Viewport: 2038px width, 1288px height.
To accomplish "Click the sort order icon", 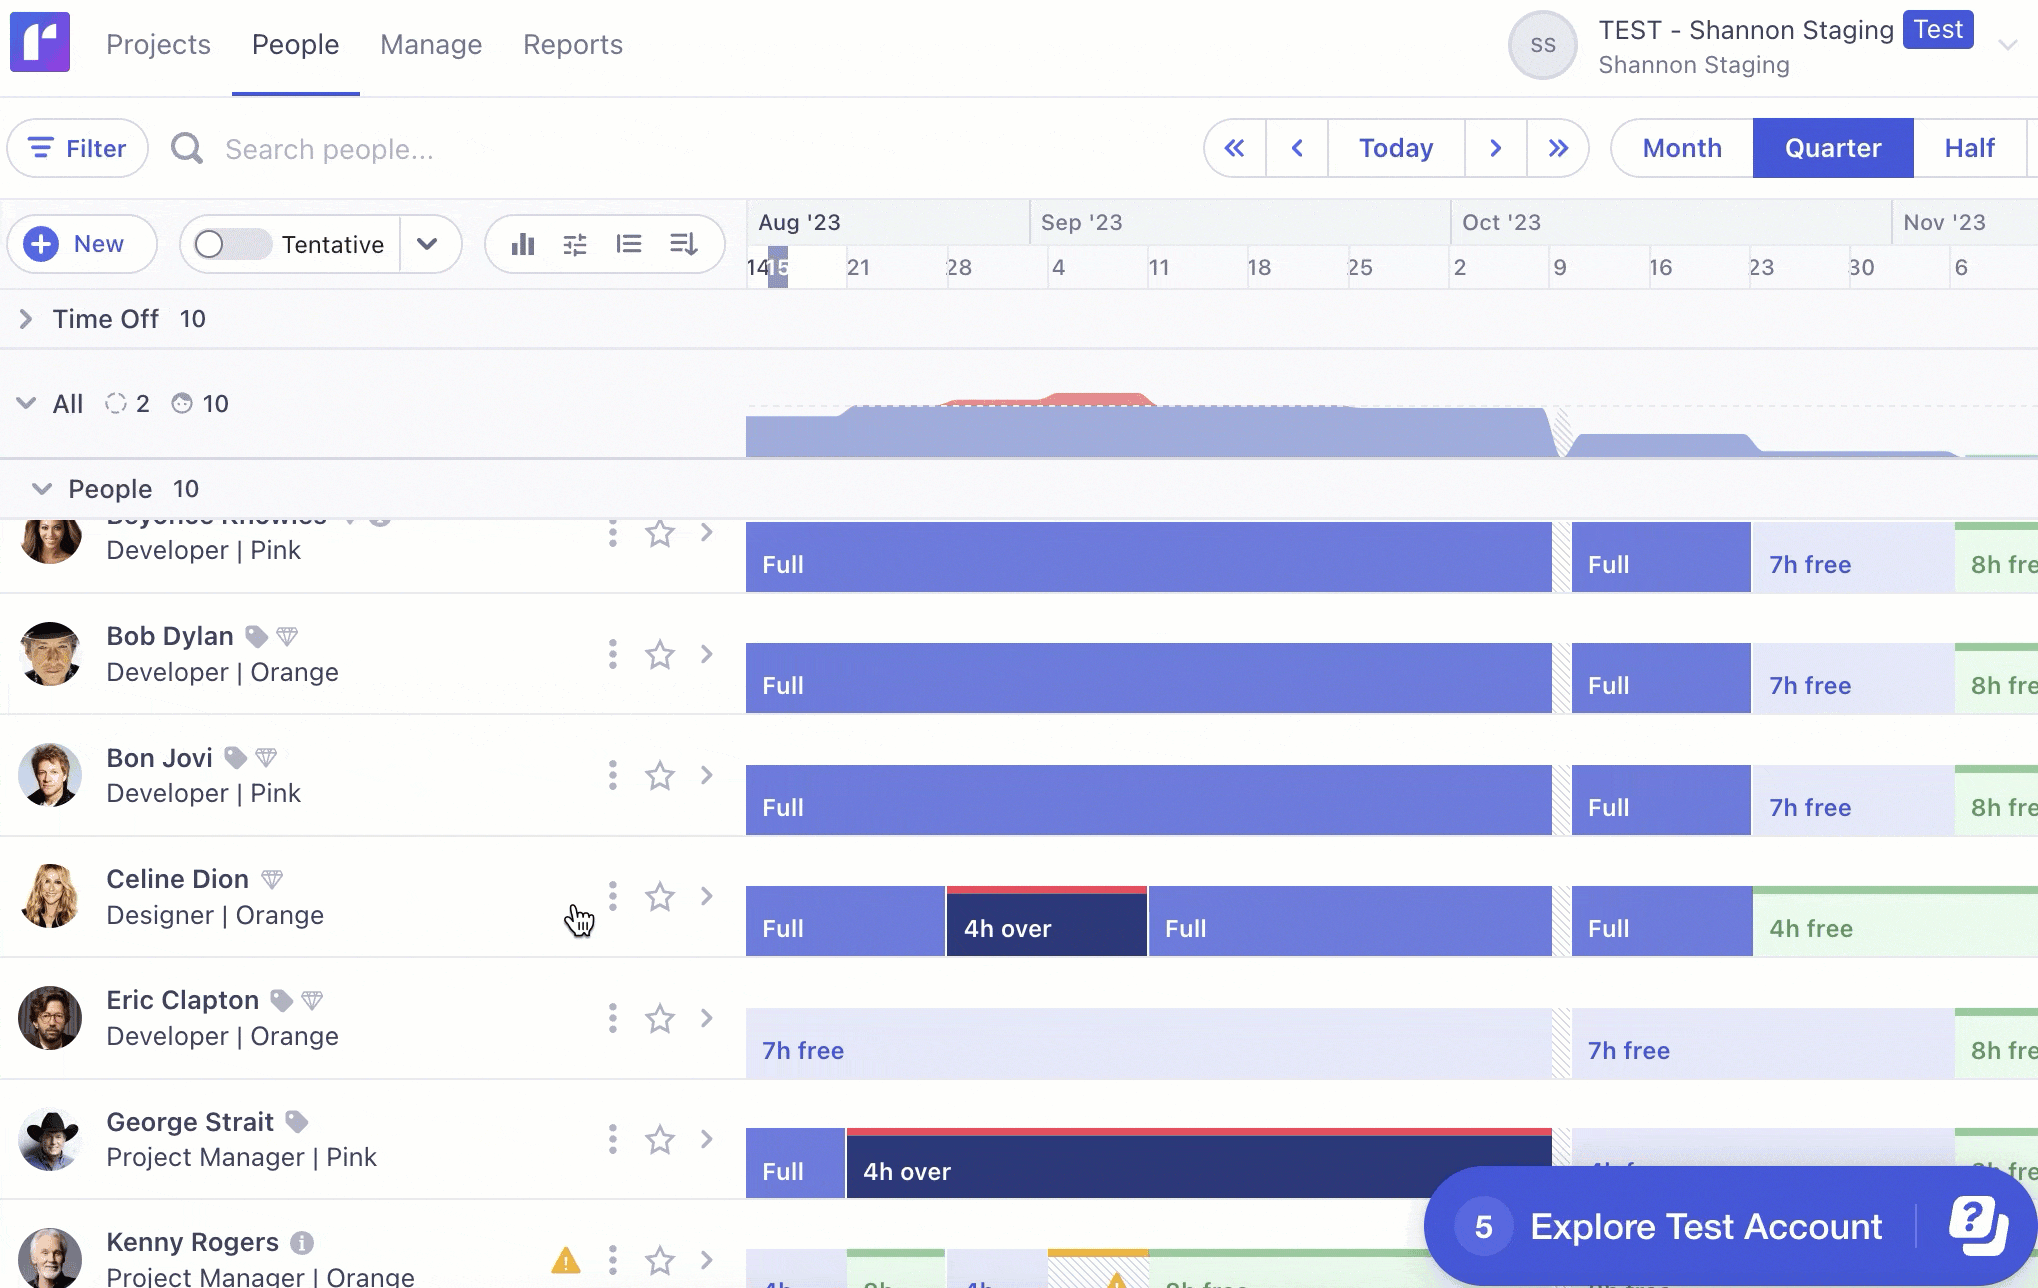I will 684,245.
